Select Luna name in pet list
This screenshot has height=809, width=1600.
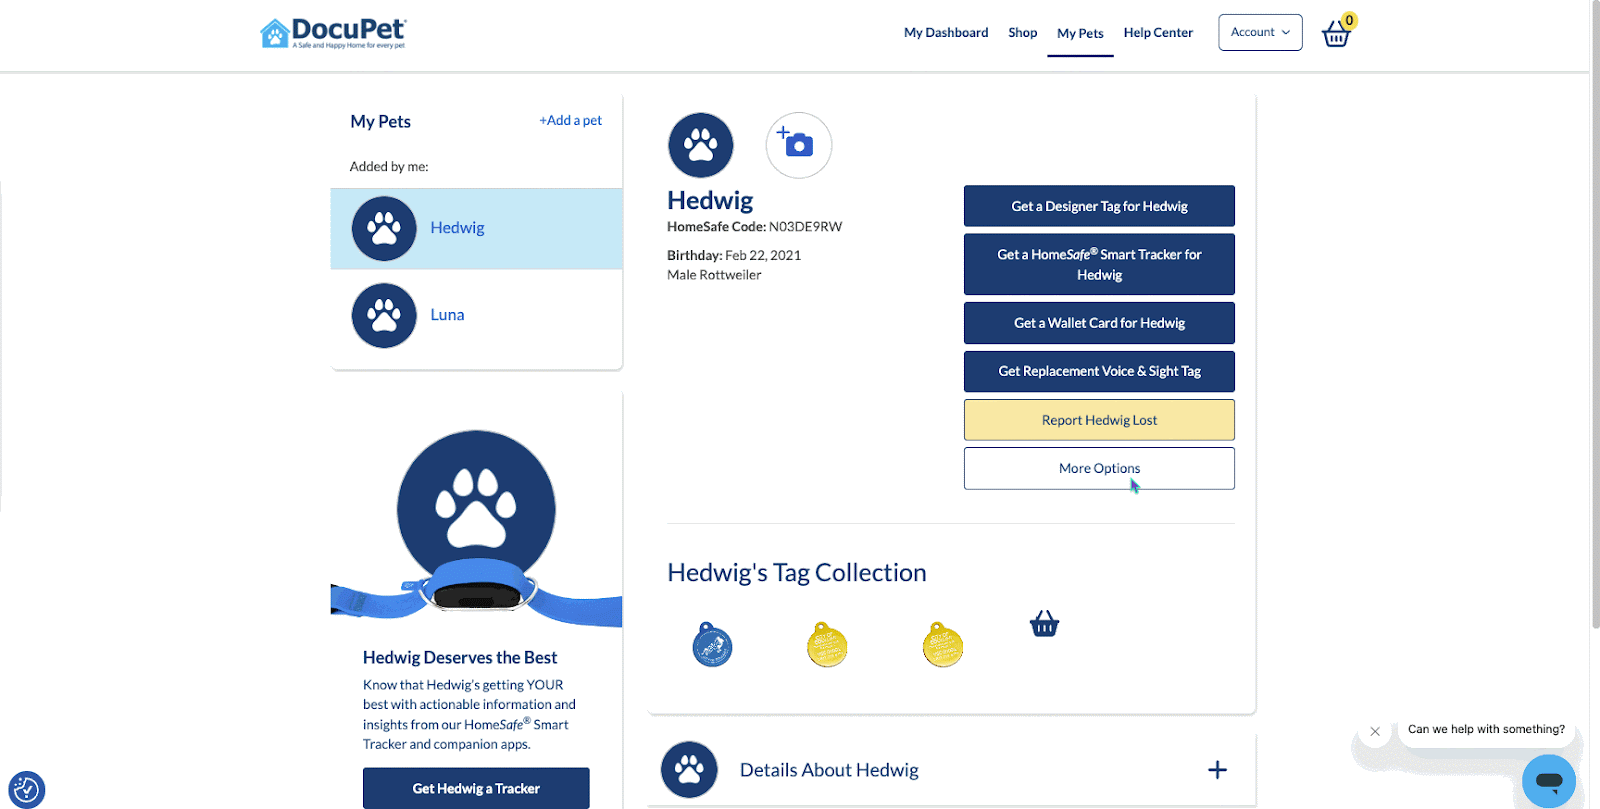(x=447, y=315)
